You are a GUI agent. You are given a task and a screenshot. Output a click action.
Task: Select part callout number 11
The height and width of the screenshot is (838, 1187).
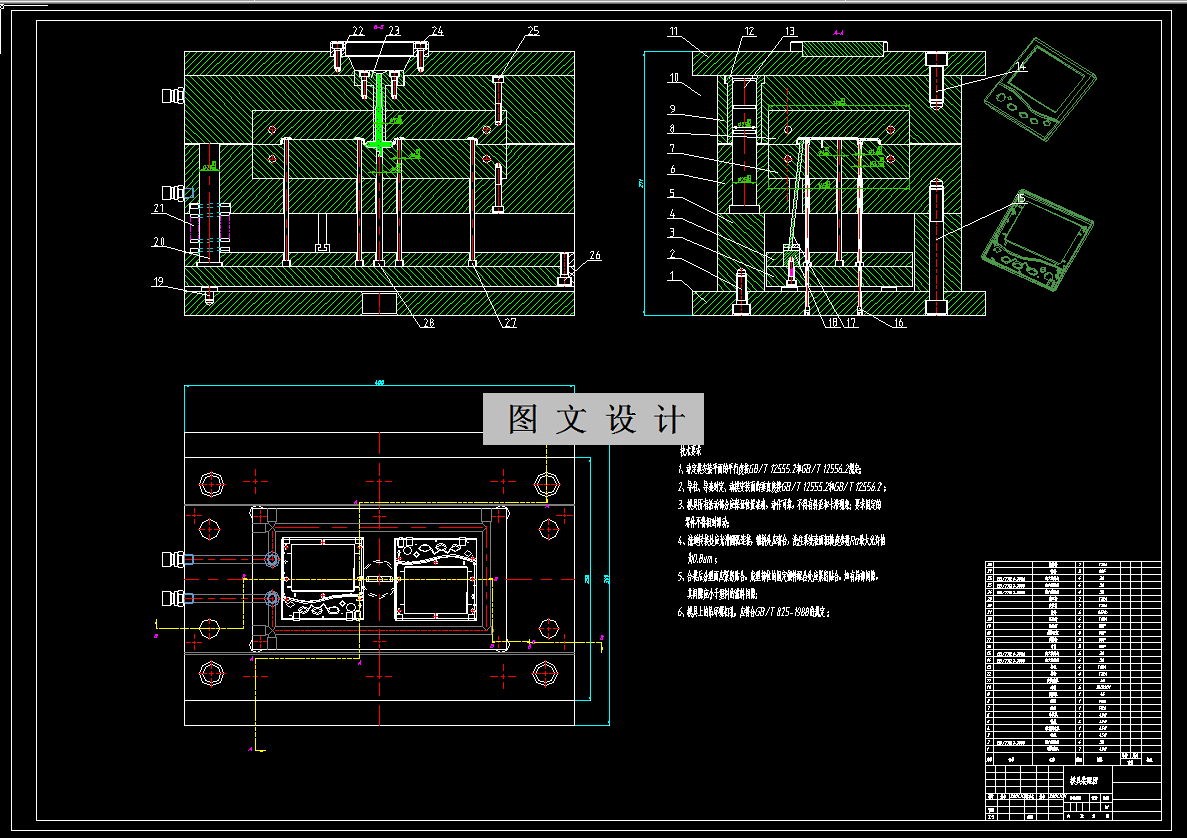[x=674, y=32]
